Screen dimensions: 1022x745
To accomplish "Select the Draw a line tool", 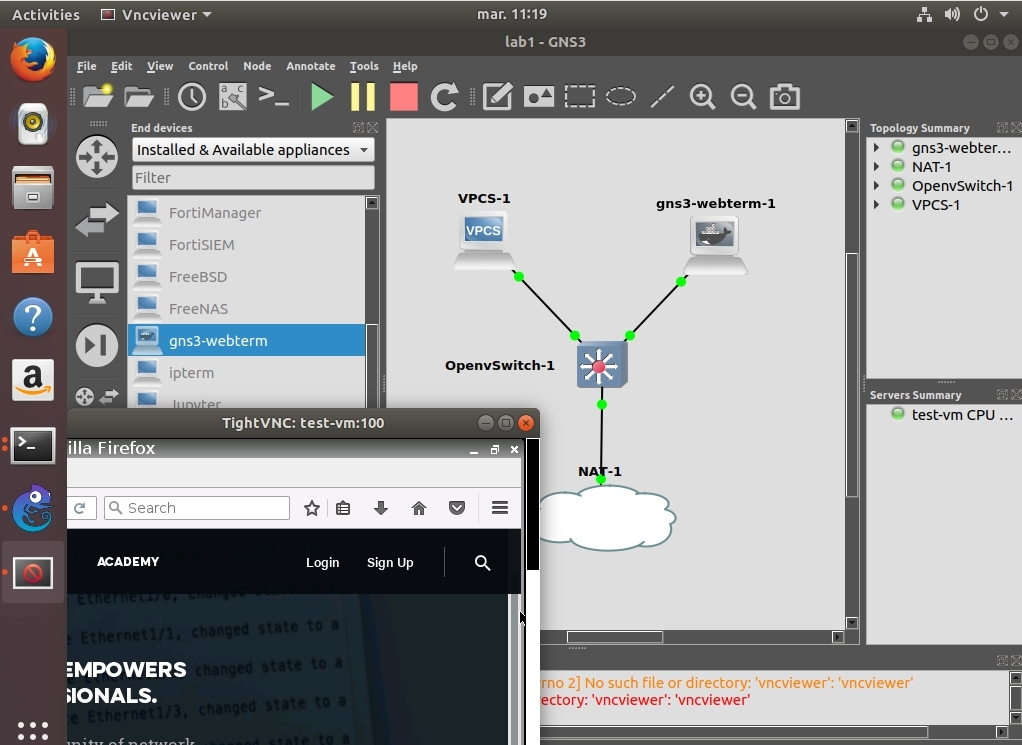I will 662,96.
